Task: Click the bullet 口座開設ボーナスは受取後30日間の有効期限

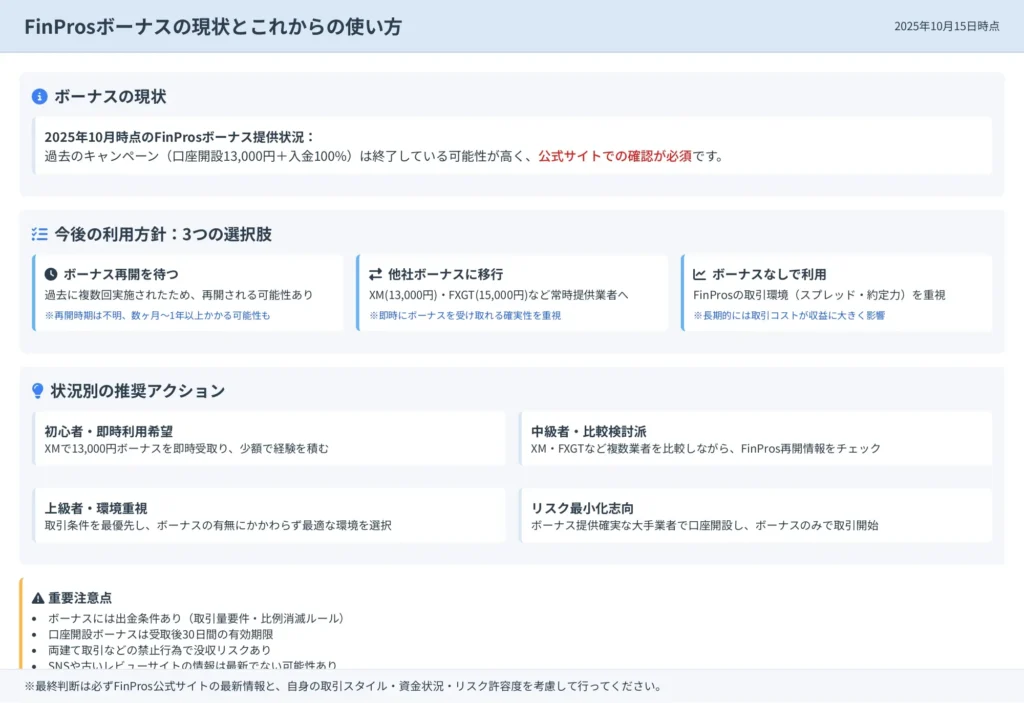Action: point(160,634)
